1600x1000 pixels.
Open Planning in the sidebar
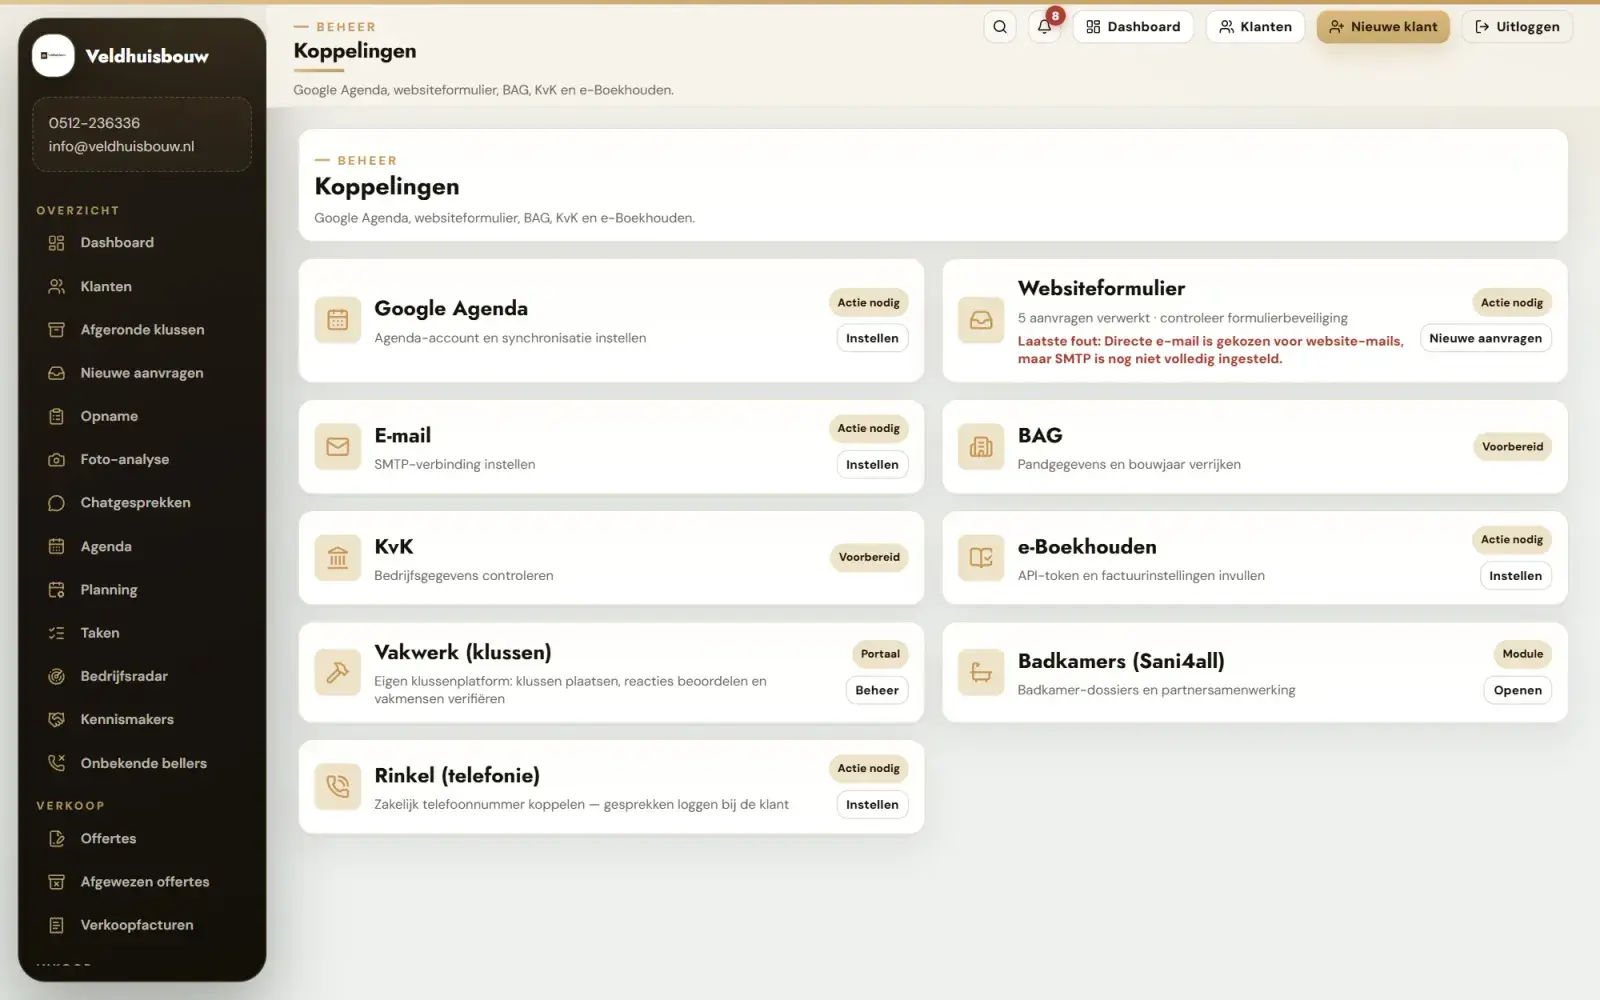tap(142, 590)
